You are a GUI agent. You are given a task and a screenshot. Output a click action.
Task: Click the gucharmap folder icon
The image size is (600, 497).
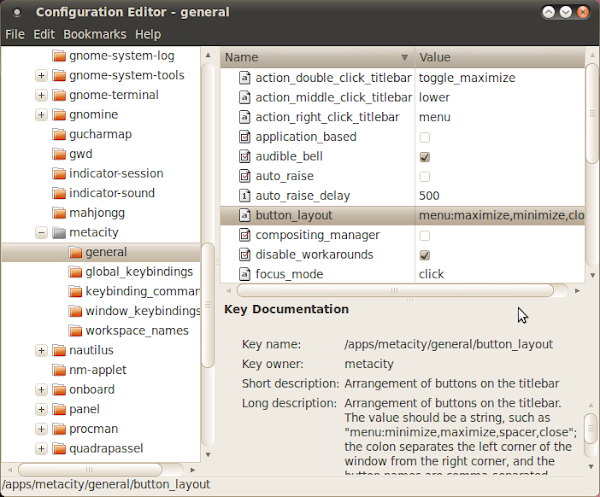click(x=59, y=135)
